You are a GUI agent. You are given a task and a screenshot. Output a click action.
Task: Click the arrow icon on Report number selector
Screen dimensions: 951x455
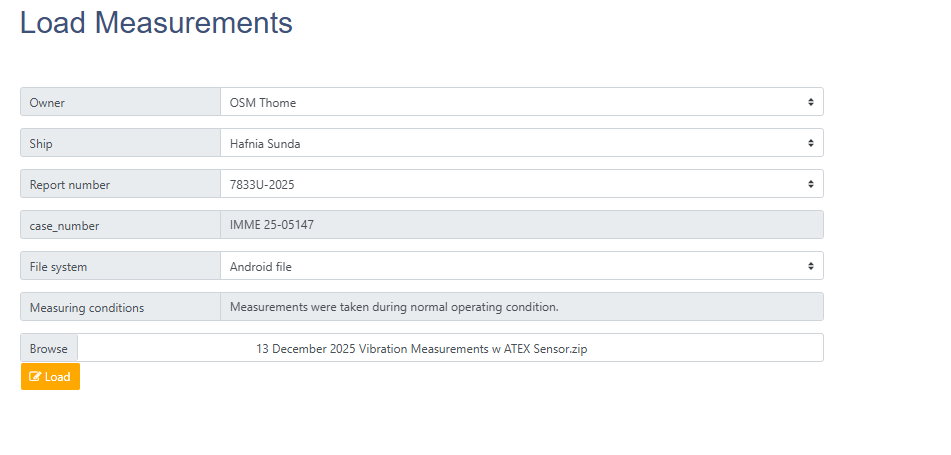point(810,184)
